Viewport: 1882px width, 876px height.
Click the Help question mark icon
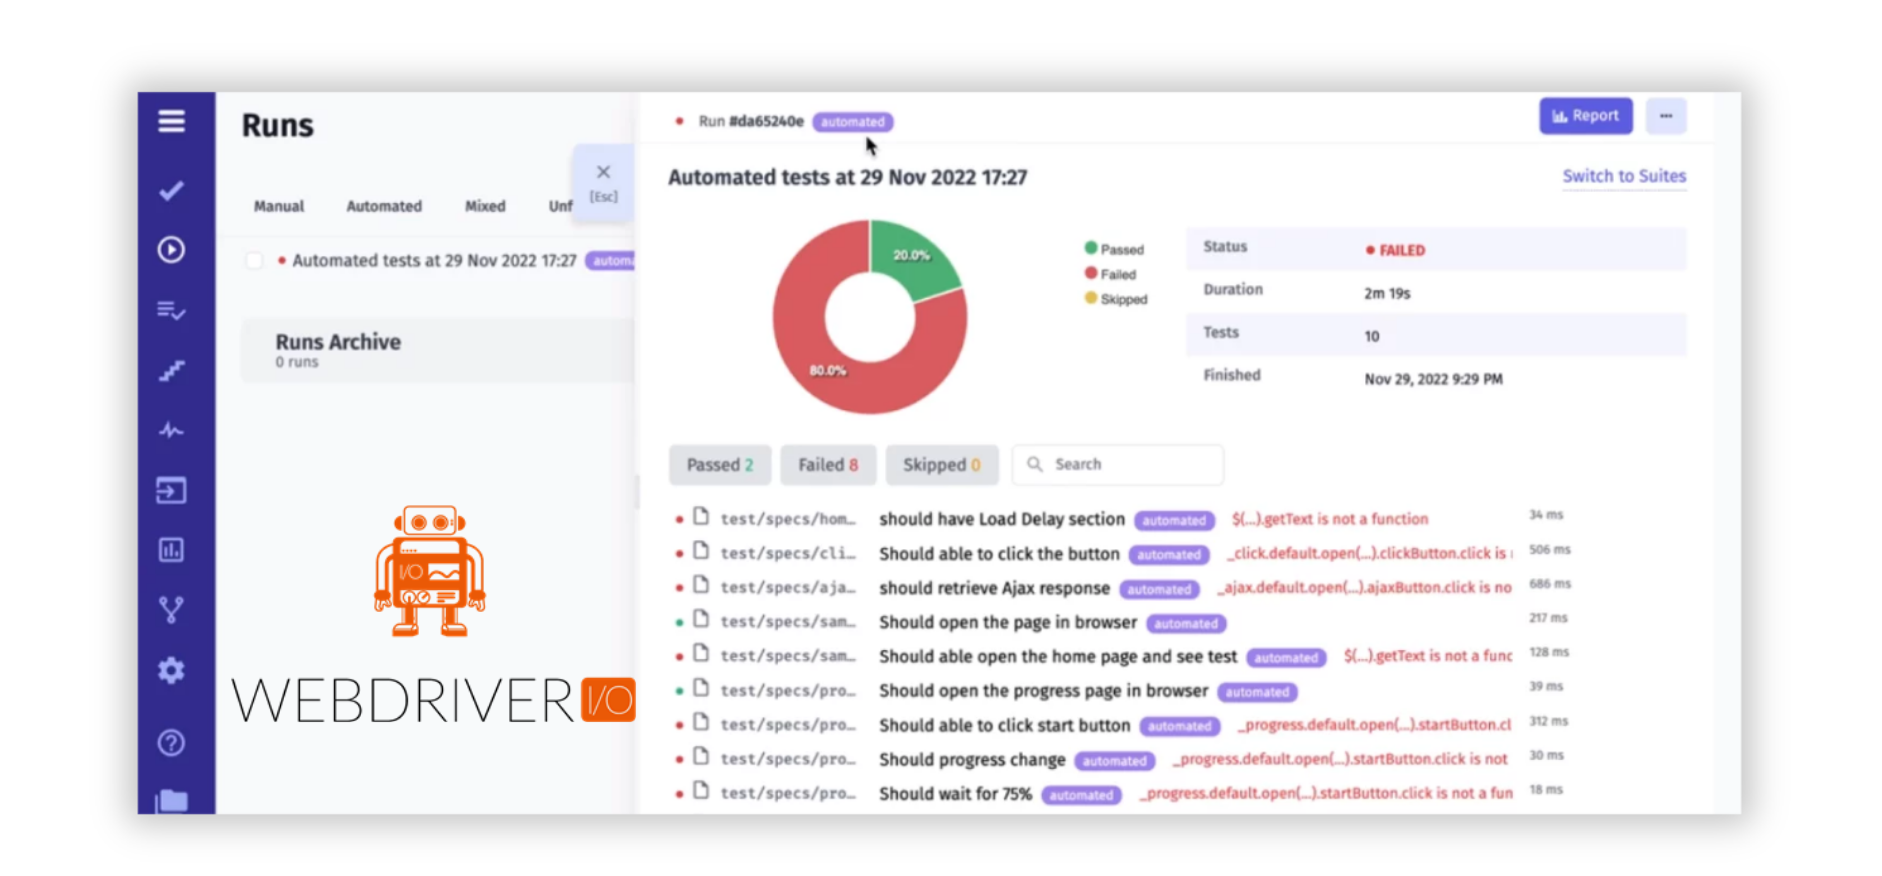(171, 743)
